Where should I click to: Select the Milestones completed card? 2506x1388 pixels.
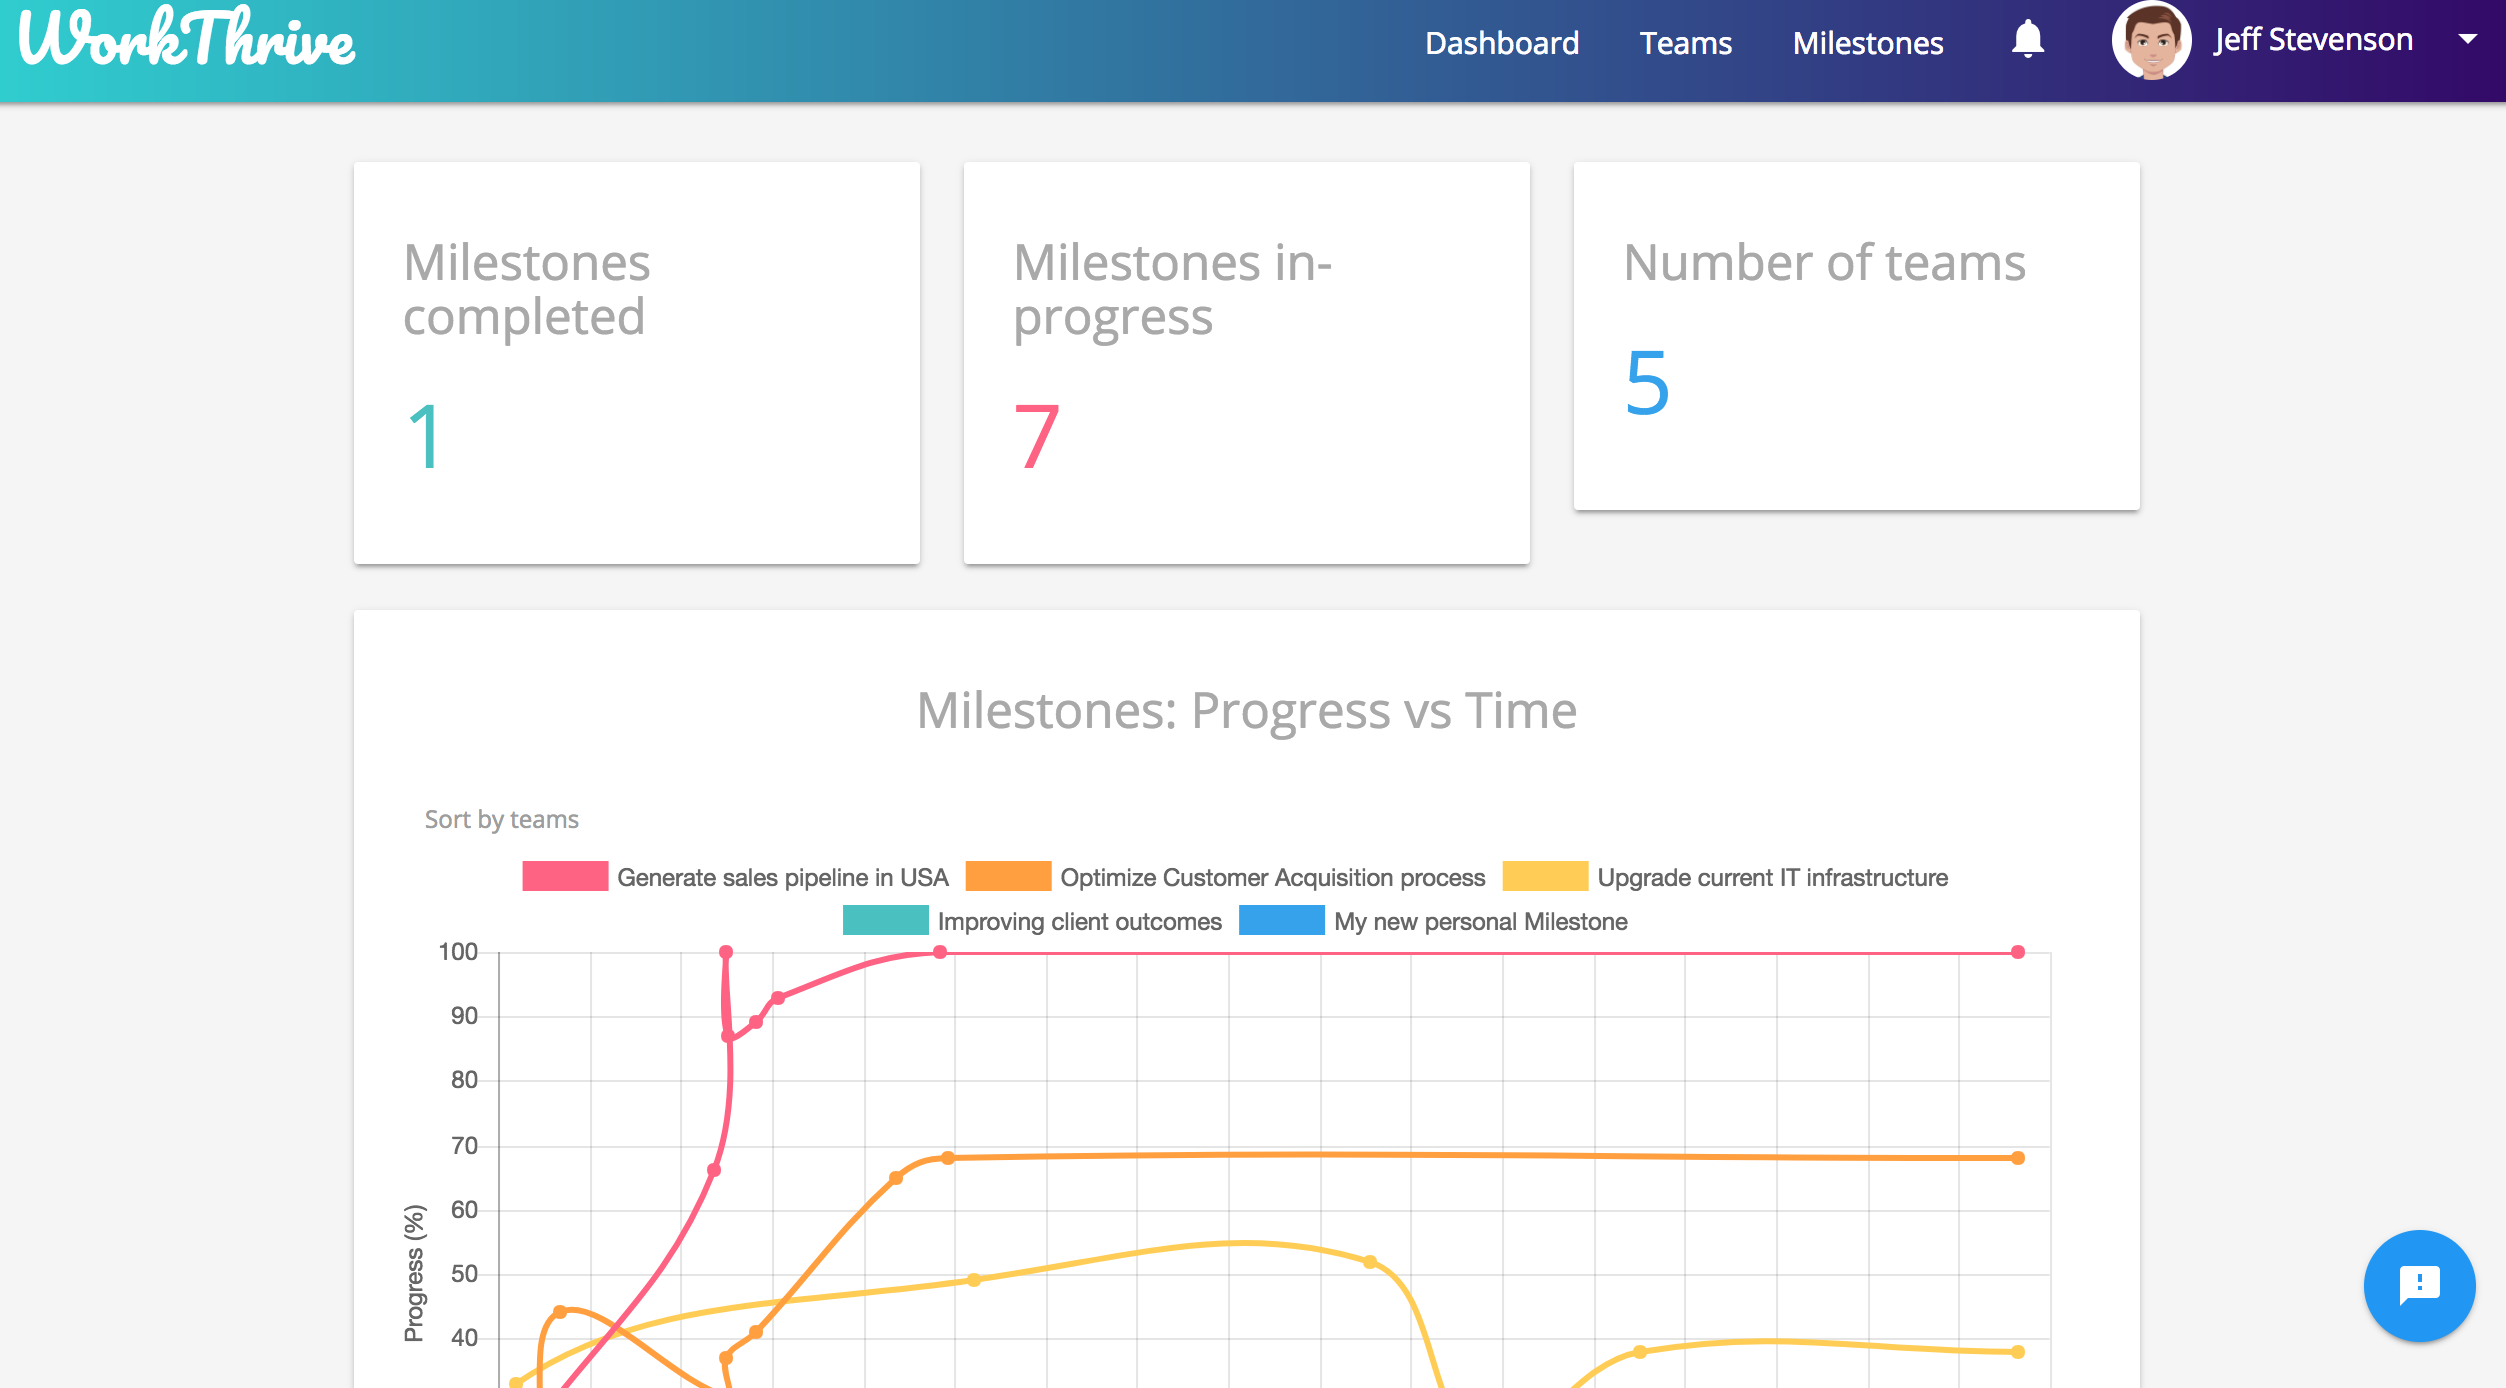coord(637,363)
